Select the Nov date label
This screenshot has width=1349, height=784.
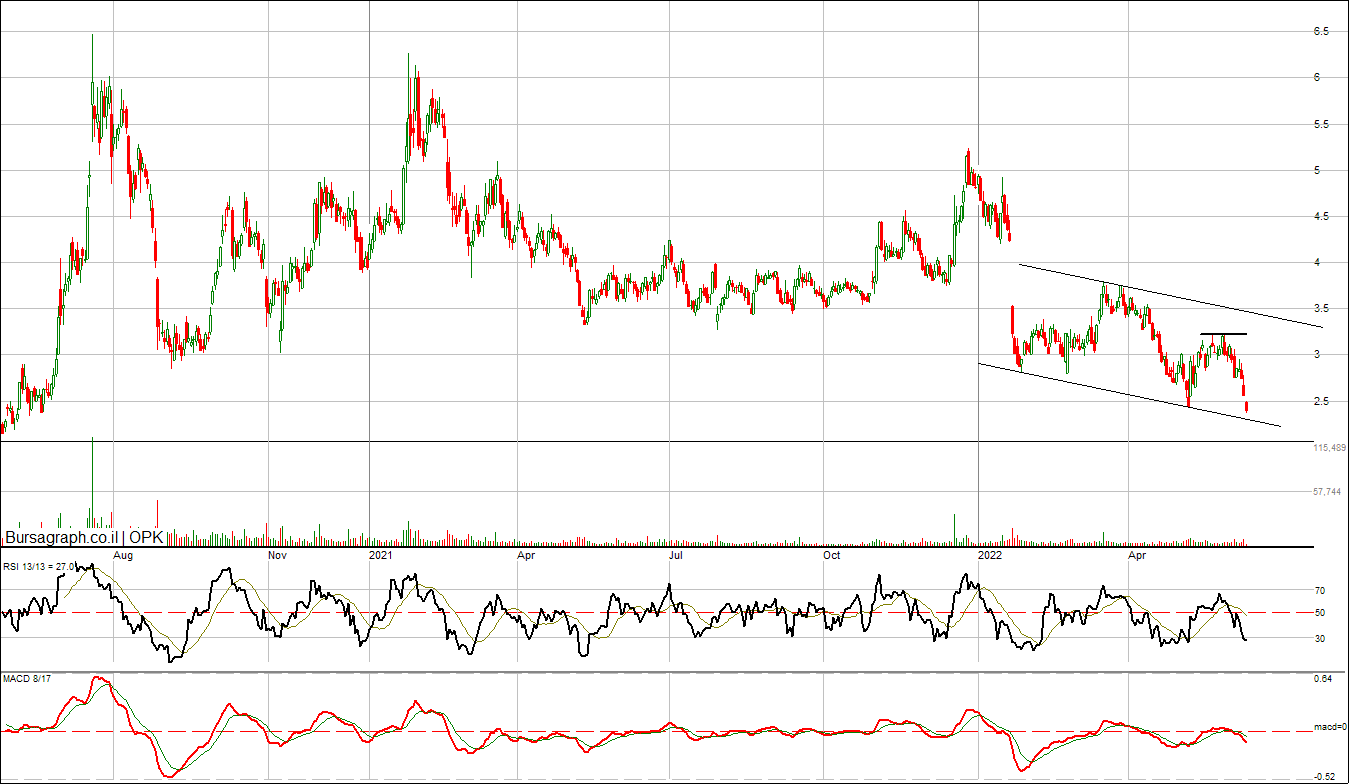tap(278, 554)
